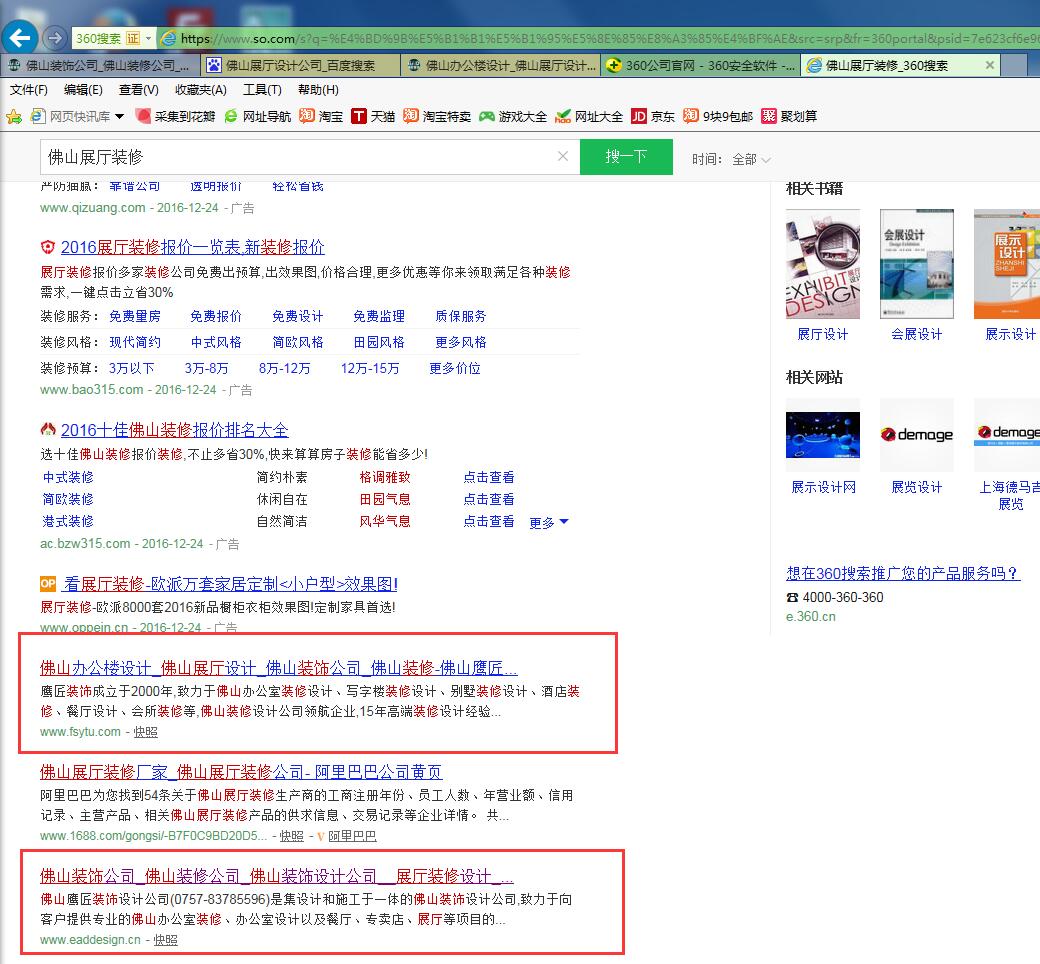Clear the search box with X icon

[x=562, y=156]
